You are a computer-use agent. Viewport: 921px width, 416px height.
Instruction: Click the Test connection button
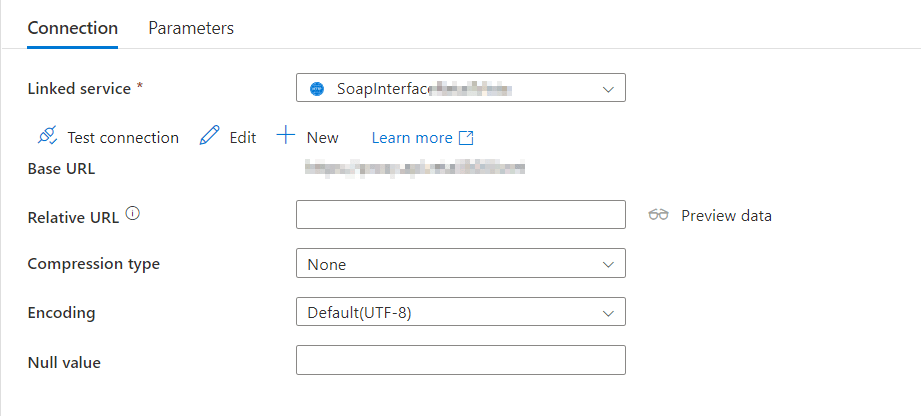pos(123,138)
